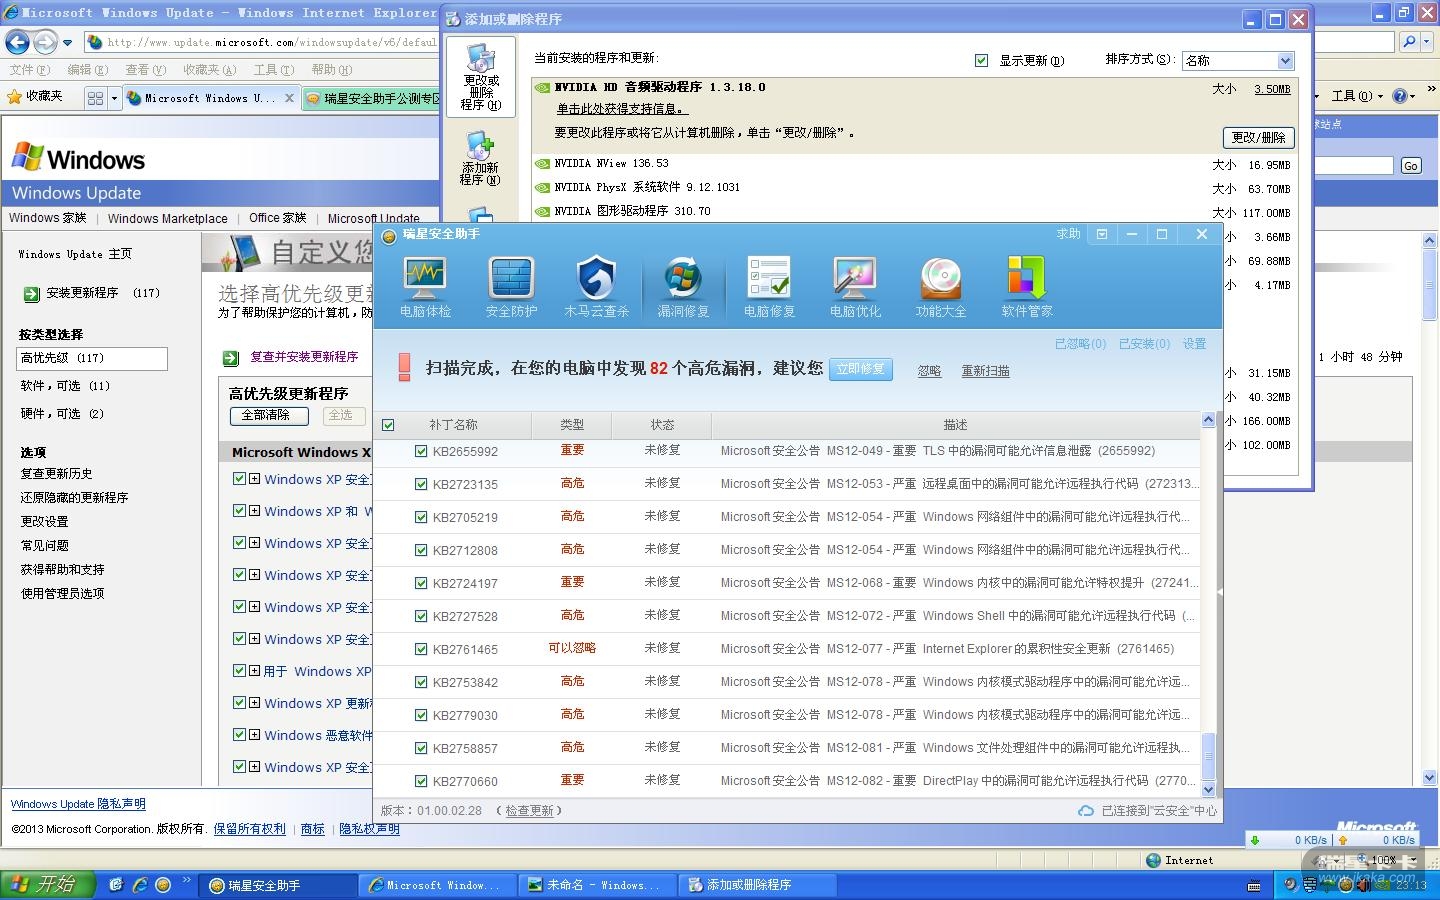This screenshot has height=900, width=1440.
Task: Launch the 木马云查杀 trojan scanner
Action: pos(596,287)
